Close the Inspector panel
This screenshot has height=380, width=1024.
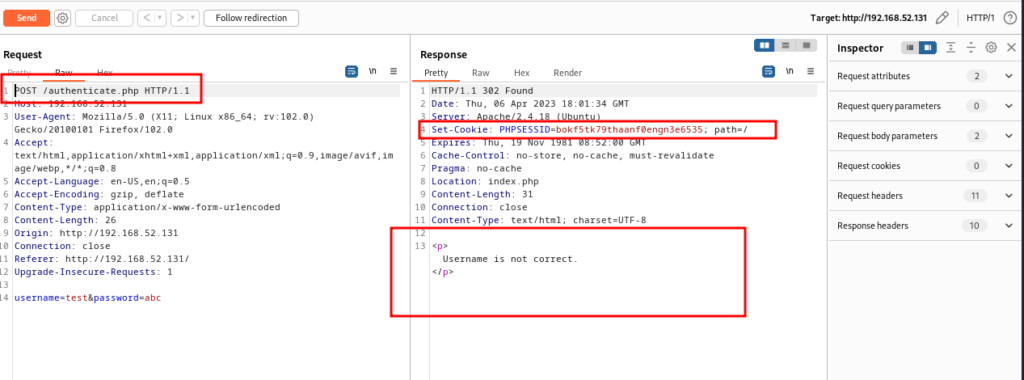(1011, 47)
